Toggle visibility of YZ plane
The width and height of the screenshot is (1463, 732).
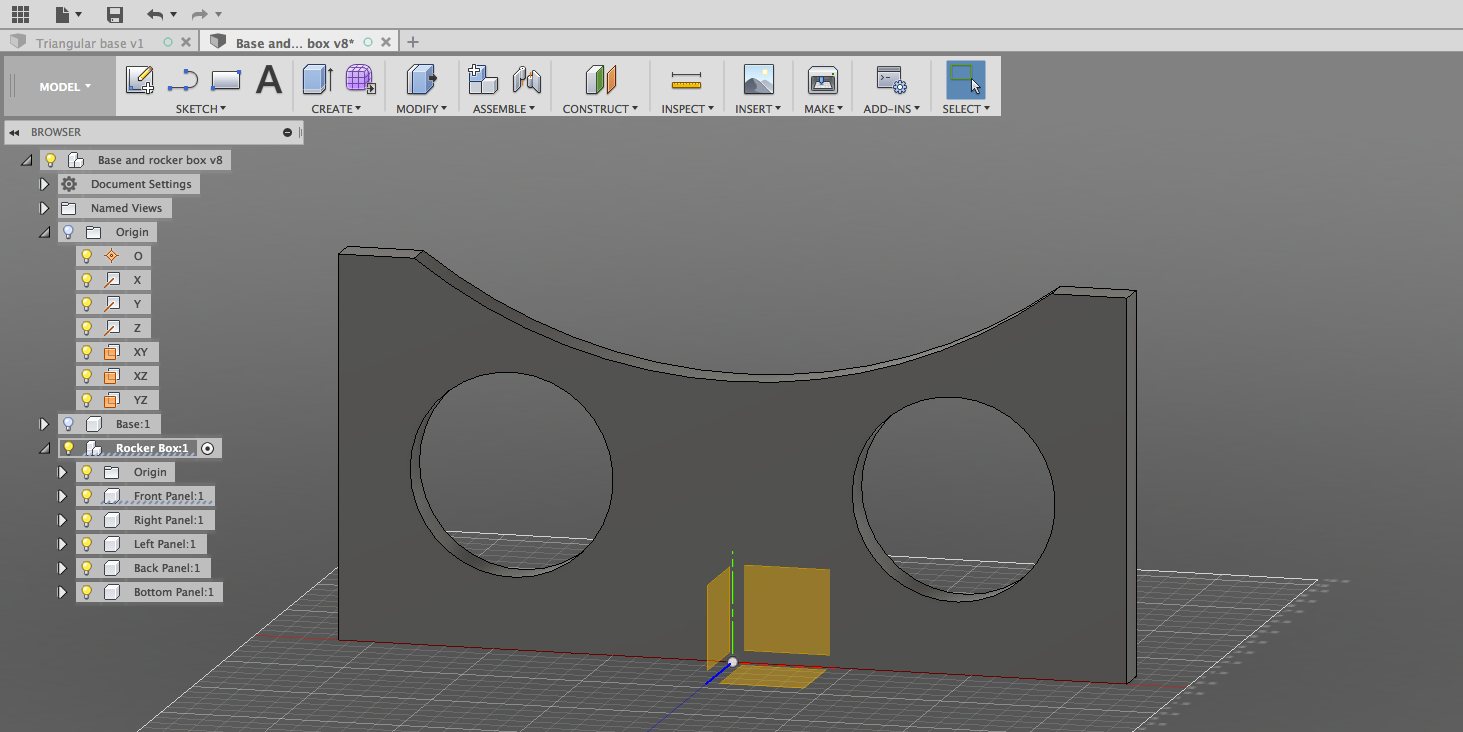(x=87, y=400)
